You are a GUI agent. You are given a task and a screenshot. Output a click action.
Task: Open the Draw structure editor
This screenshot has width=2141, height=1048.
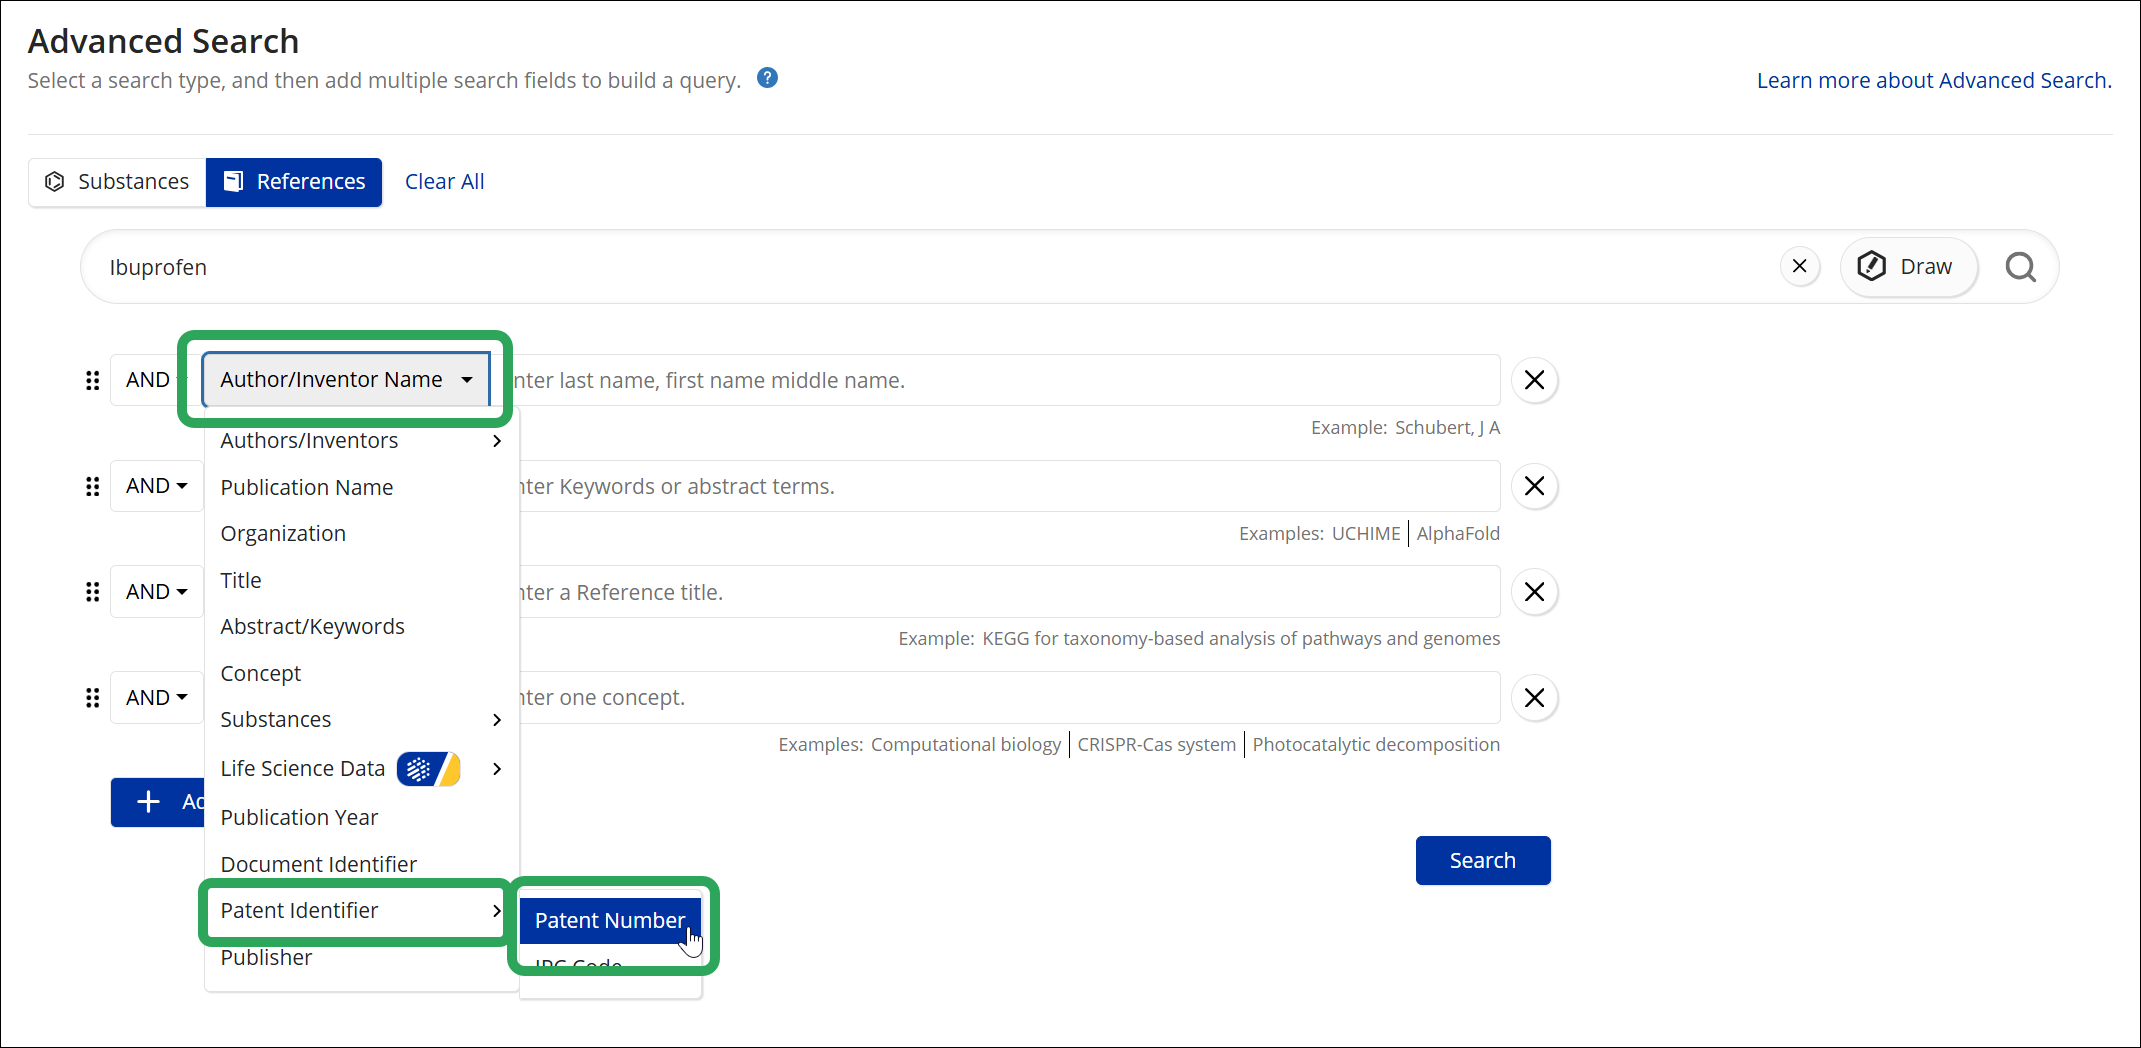click(x=1908, y=266)
